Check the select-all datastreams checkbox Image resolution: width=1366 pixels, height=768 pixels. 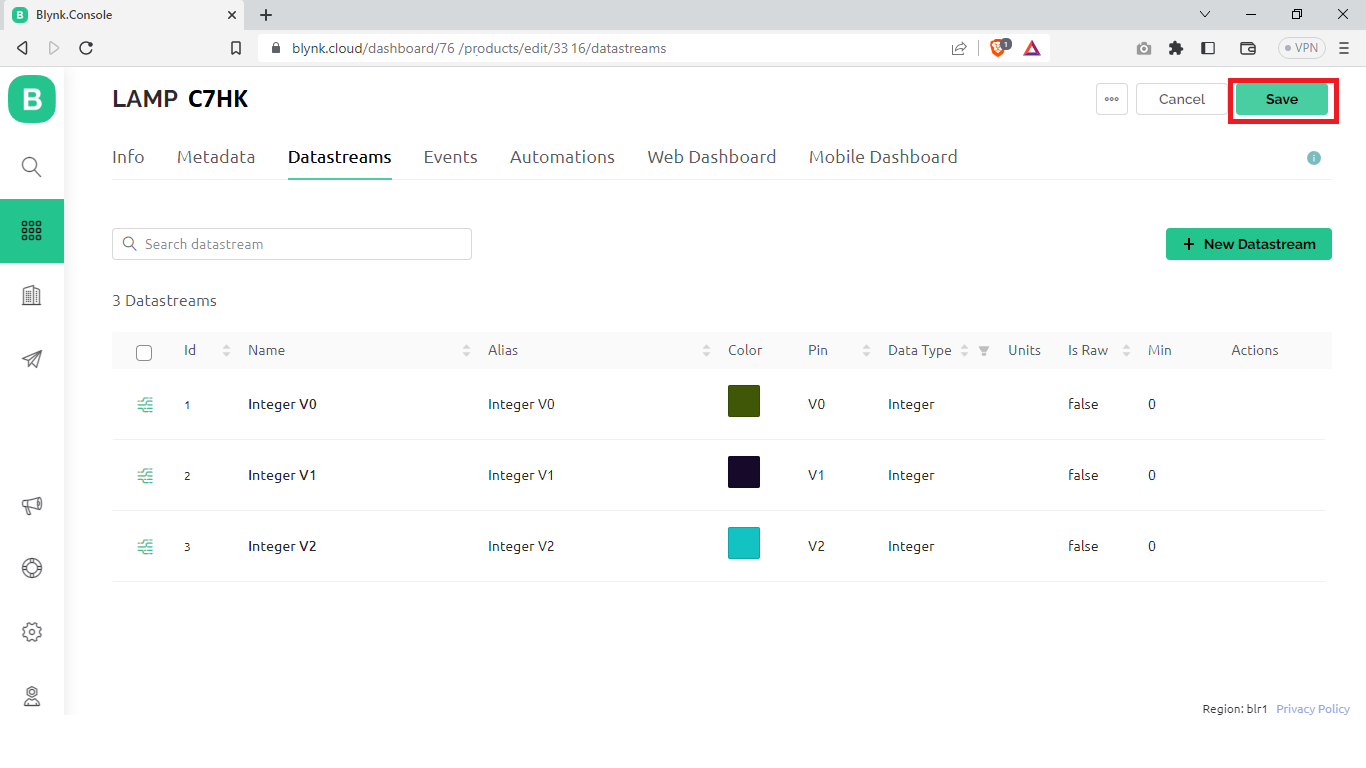(144, 352)
